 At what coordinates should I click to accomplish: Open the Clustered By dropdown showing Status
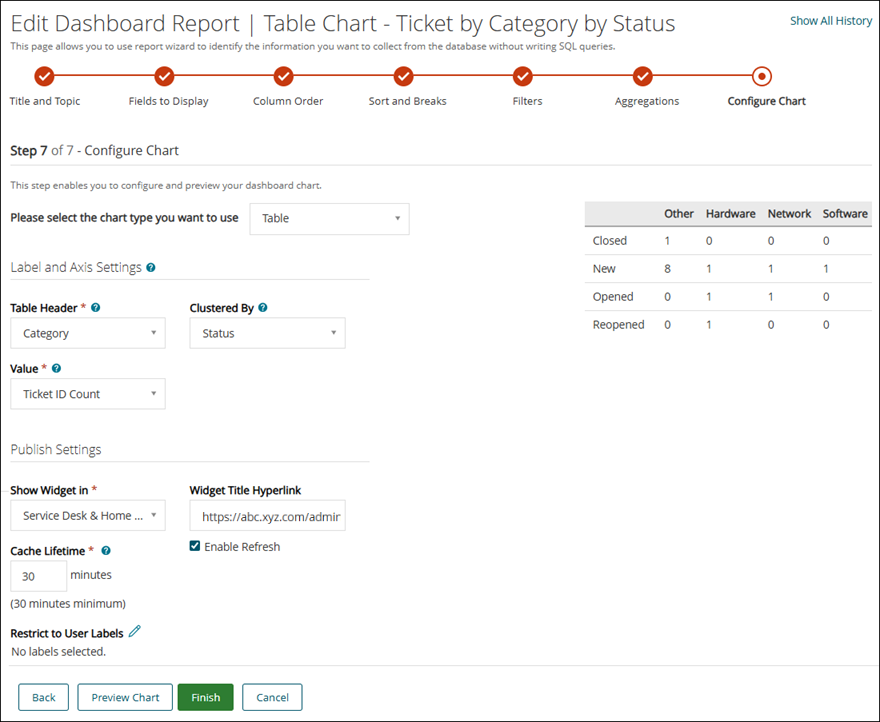pos(267,333)
